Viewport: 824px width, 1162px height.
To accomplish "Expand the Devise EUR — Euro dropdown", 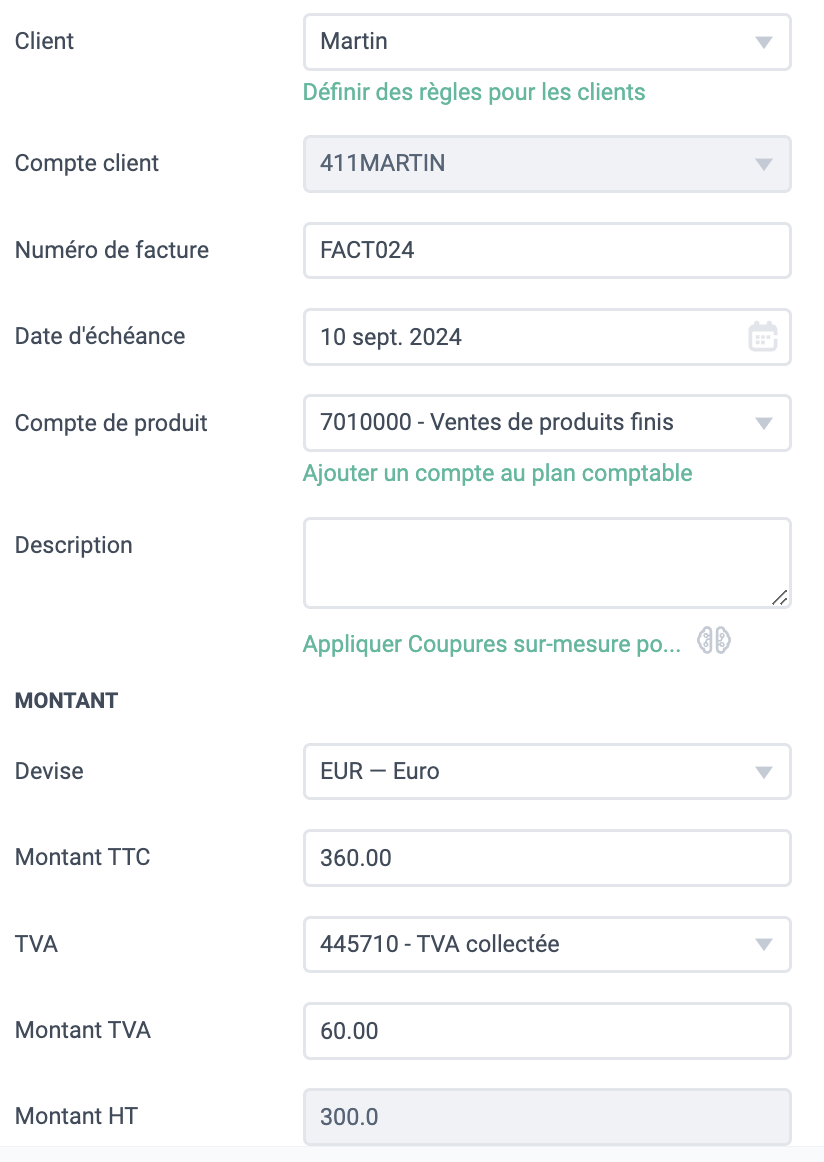I will click(547, 771).
